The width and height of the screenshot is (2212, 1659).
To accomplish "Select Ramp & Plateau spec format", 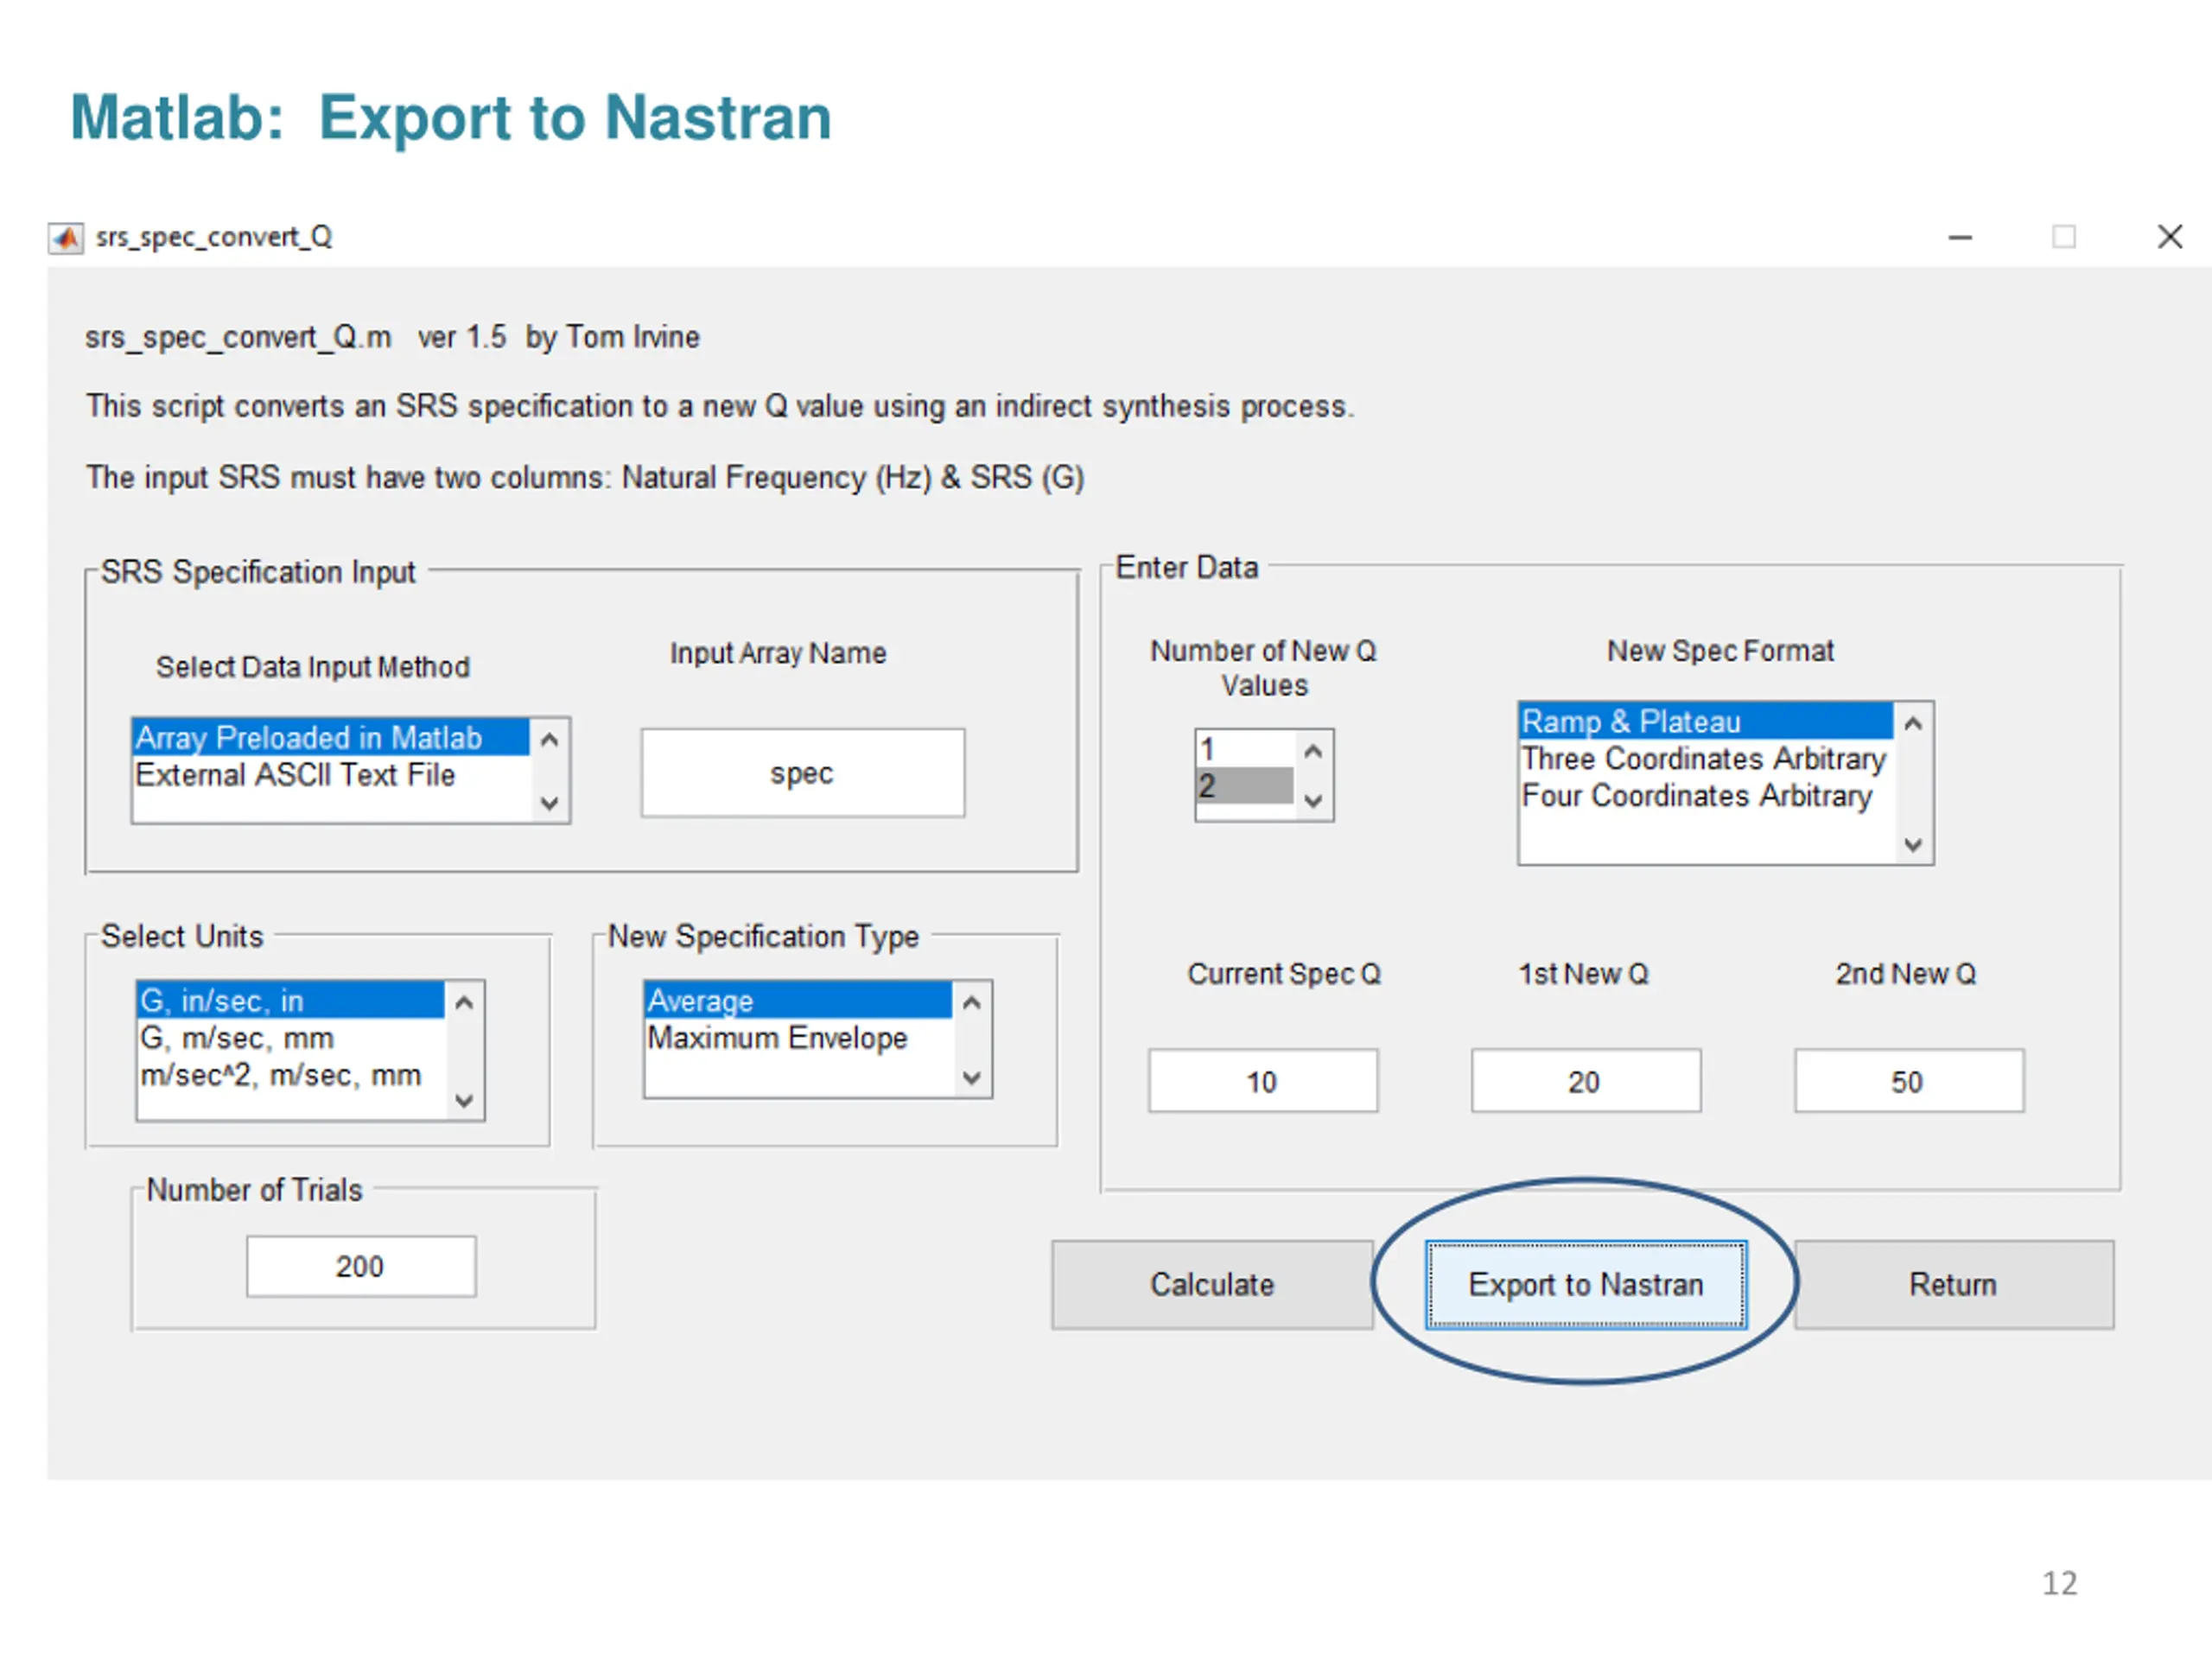I will pos(1706,722).
